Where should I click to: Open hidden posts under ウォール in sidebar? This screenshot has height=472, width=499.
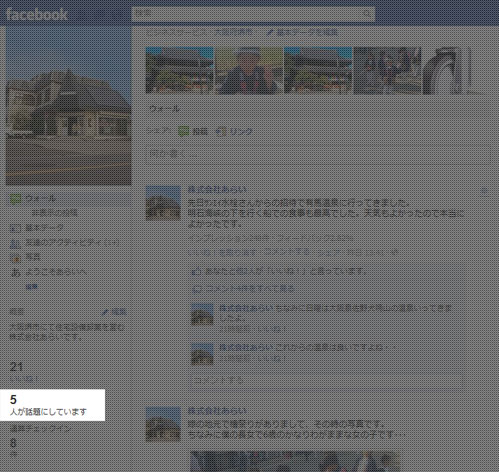pos(55,213)
